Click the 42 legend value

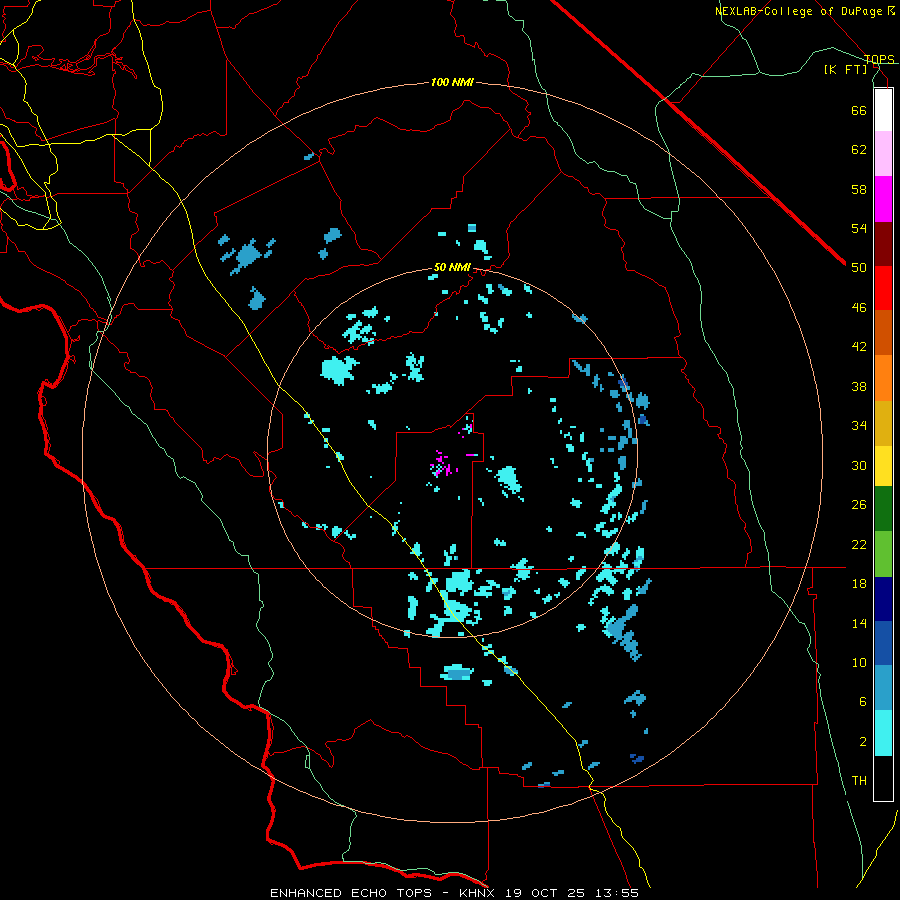[859, 347]
